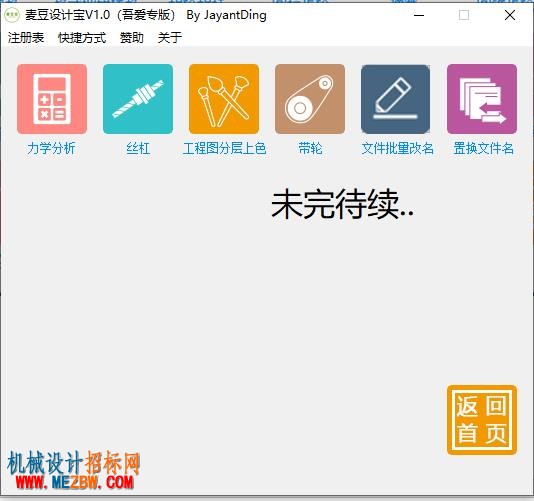The height and width of the screenshot is (501, 534).
Task: Launch 置换文件名 file swap icon
Action: (482, 99)
